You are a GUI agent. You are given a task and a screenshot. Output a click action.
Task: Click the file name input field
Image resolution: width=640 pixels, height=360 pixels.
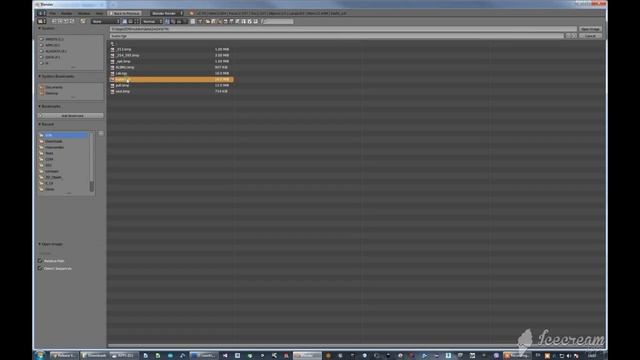pos(337,36)
